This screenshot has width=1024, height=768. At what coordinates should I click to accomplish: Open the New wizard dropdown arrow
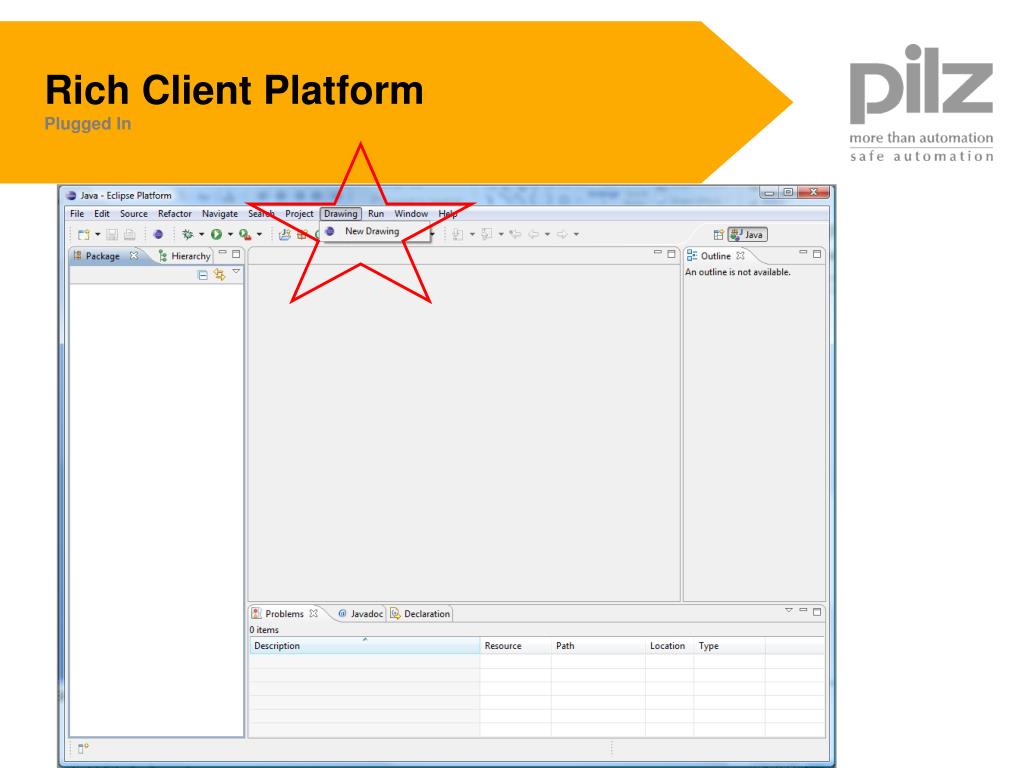point(97,234)
